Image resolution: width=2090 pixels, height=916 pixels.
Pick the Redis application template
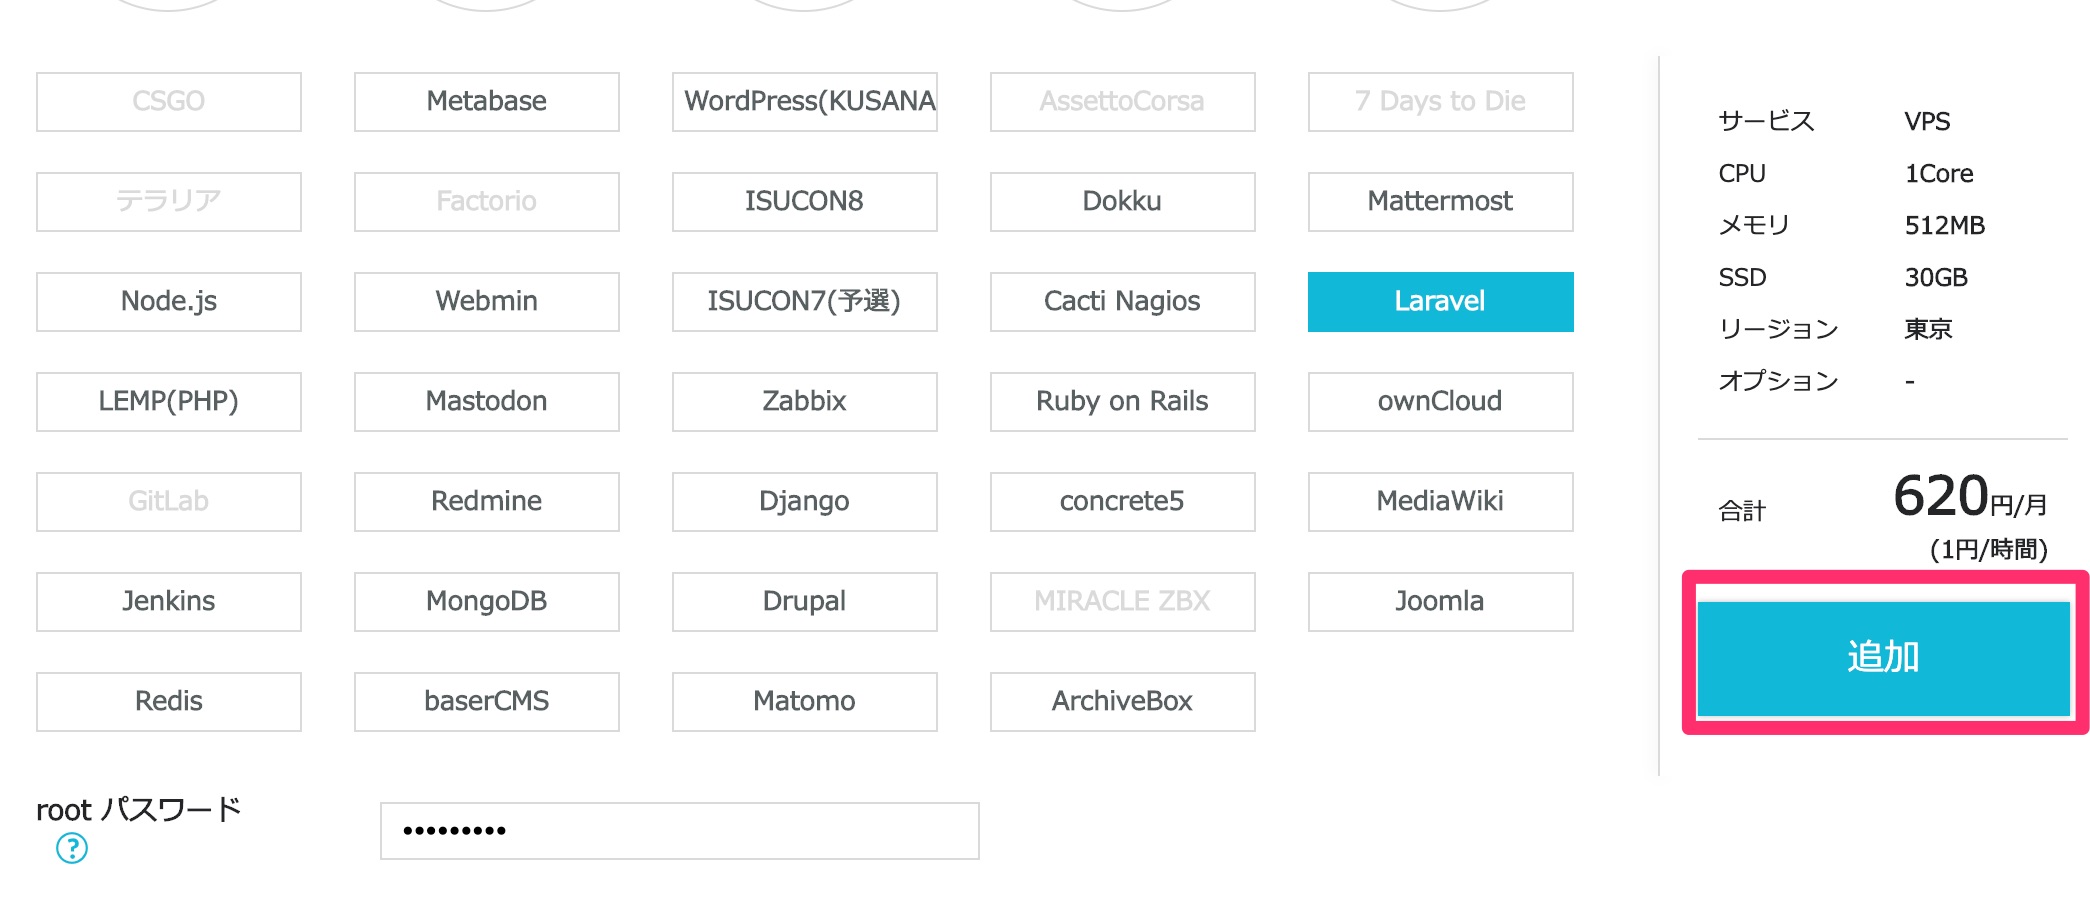point(168,701)
